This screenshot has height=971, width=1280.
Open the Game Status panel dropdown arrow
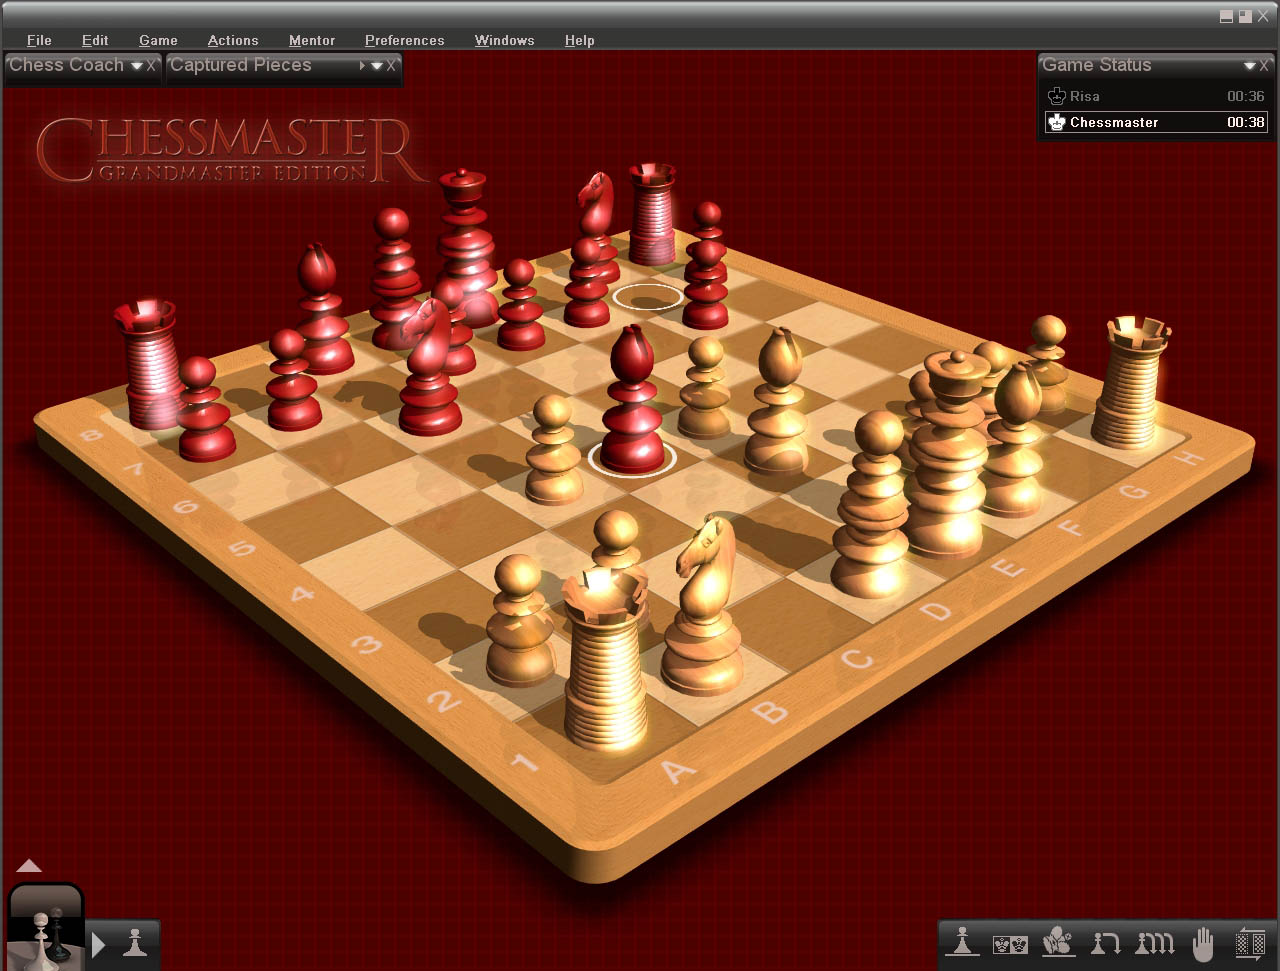pyautogui.click(x=1249, y=66)
